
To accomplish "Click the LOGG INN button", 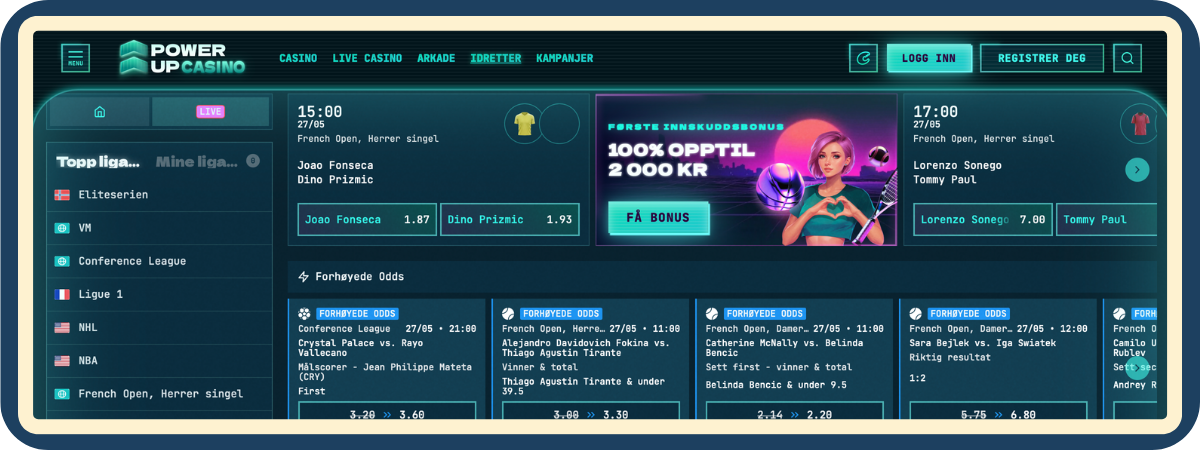I will (x=929, y=58).
